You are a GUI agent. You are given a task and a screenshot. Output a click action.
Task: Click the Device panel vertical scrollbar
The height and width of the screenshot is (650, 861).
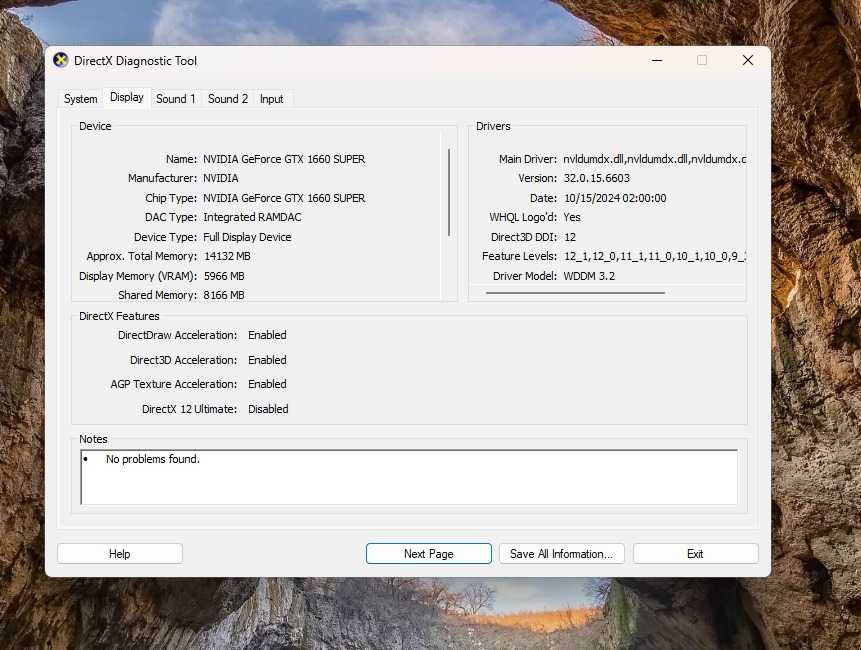tap(449, 192)
